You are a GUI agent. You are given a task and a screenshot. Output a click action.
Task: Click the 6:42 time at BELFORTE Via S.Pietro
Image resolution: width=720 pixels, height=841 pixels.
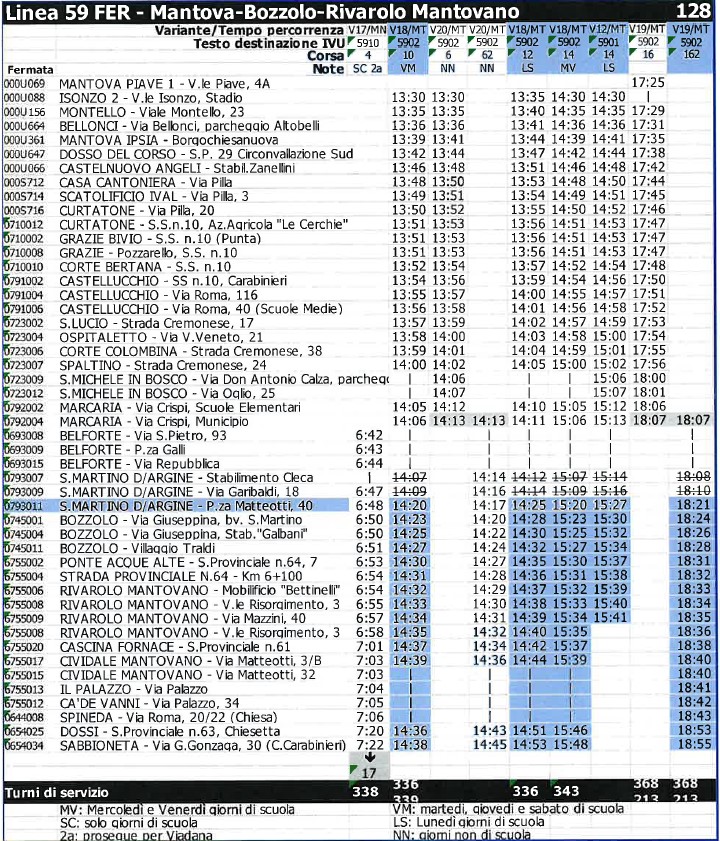click(369, 436)
